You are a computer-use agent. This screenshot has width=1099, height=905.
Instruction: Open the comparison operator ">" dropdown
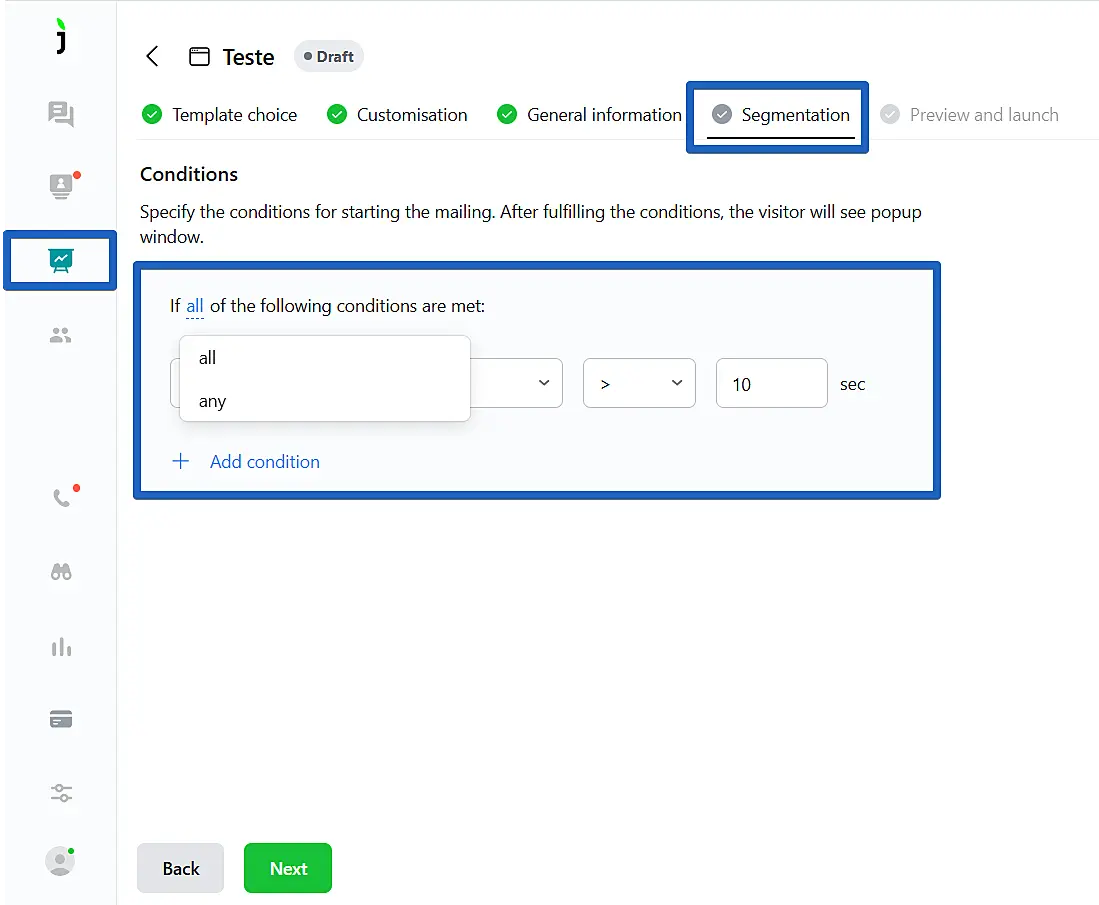point(639,384)
